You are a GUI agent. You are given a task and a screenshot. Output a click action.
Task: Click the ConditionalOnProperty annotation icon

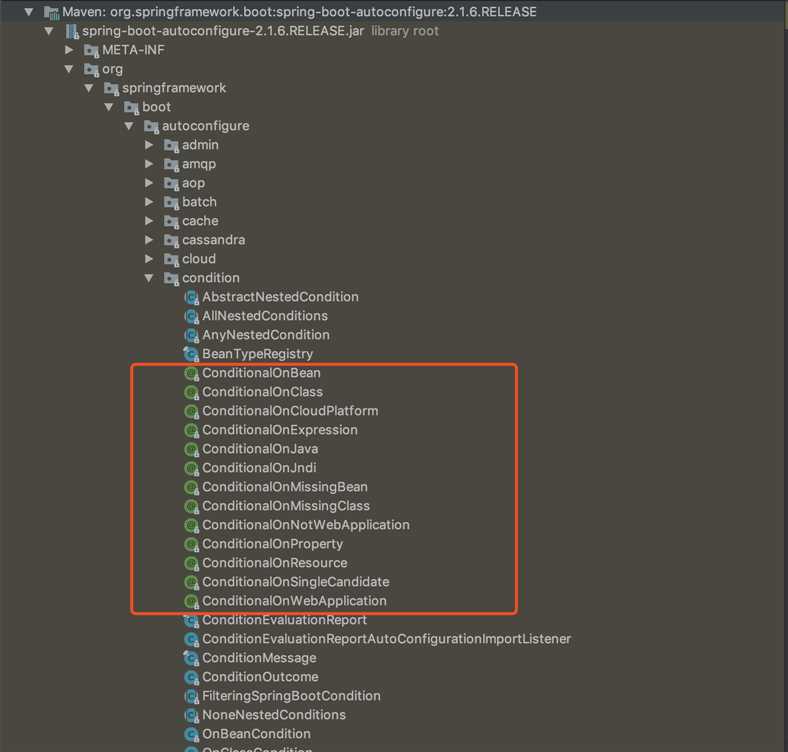click(x=191, y=544)
